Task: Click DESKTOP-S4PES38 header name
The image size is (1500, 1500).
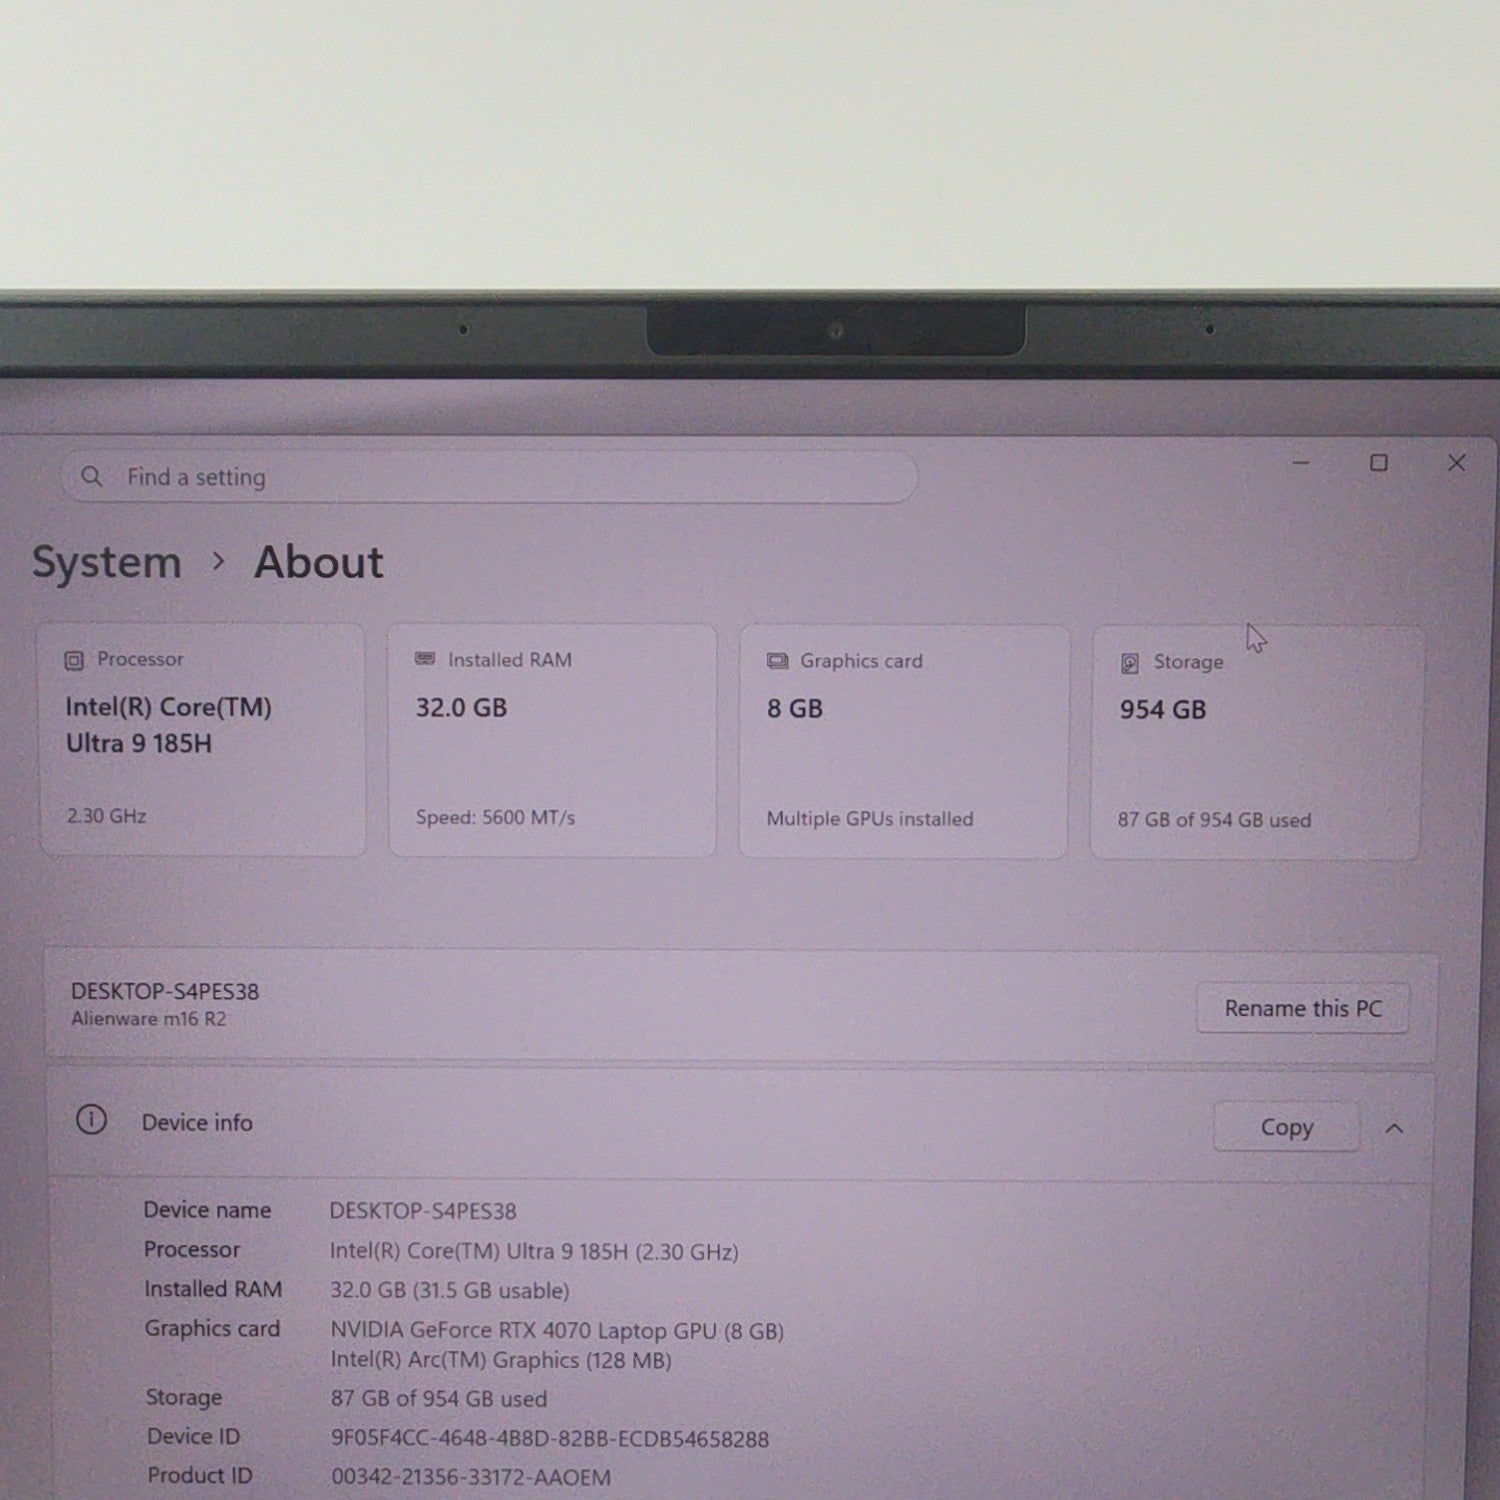Action: (x=165, y=992)
